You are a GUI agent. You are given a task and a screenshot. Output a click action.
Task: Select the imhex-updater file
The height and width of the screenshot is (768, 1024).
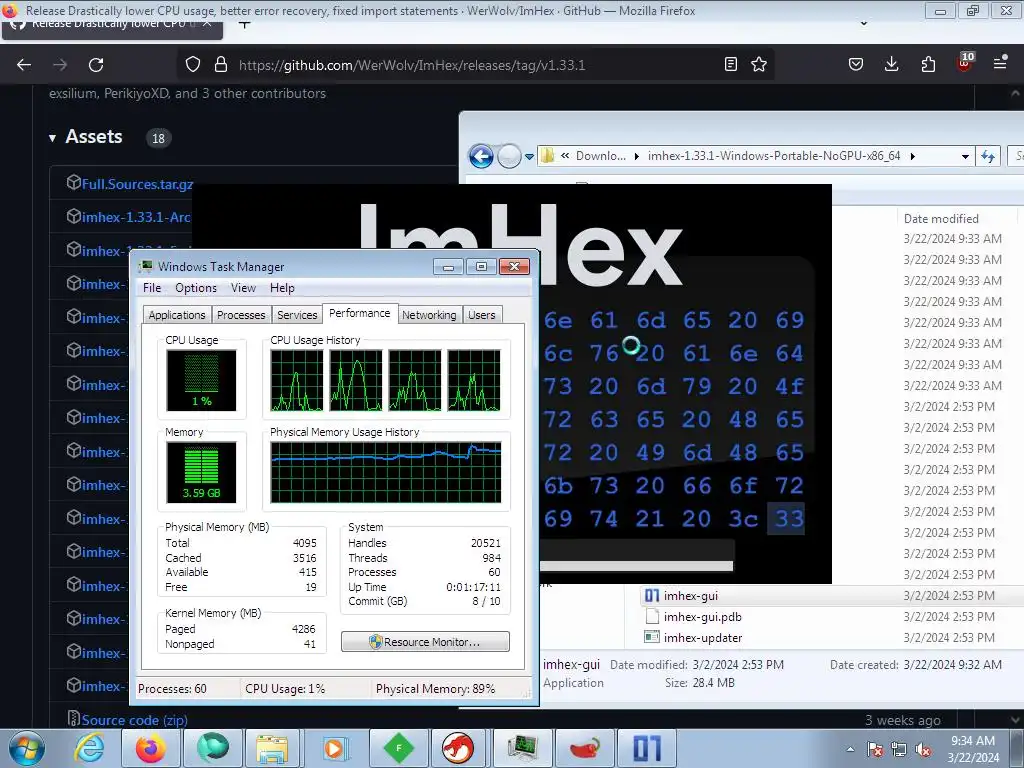pos(703,637)
